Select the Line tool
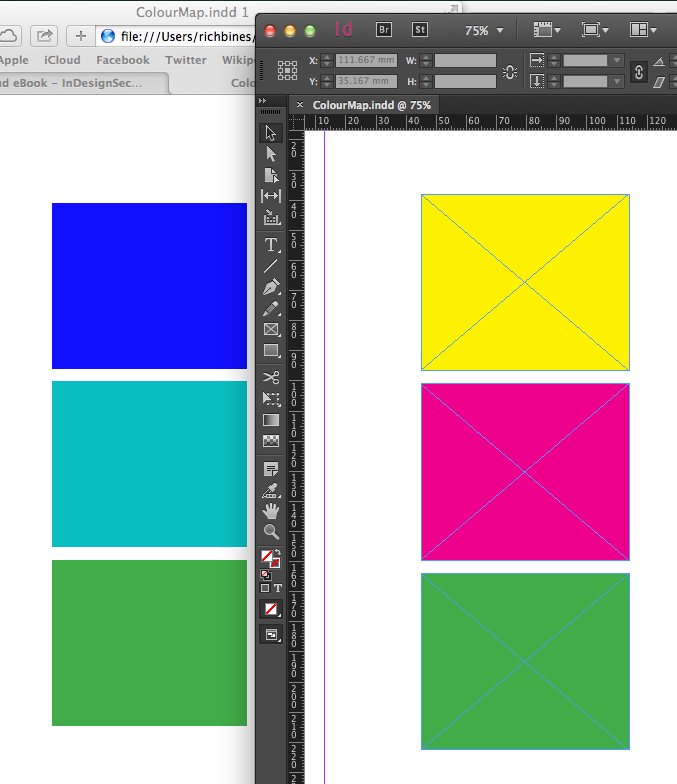 coord(270,266)
